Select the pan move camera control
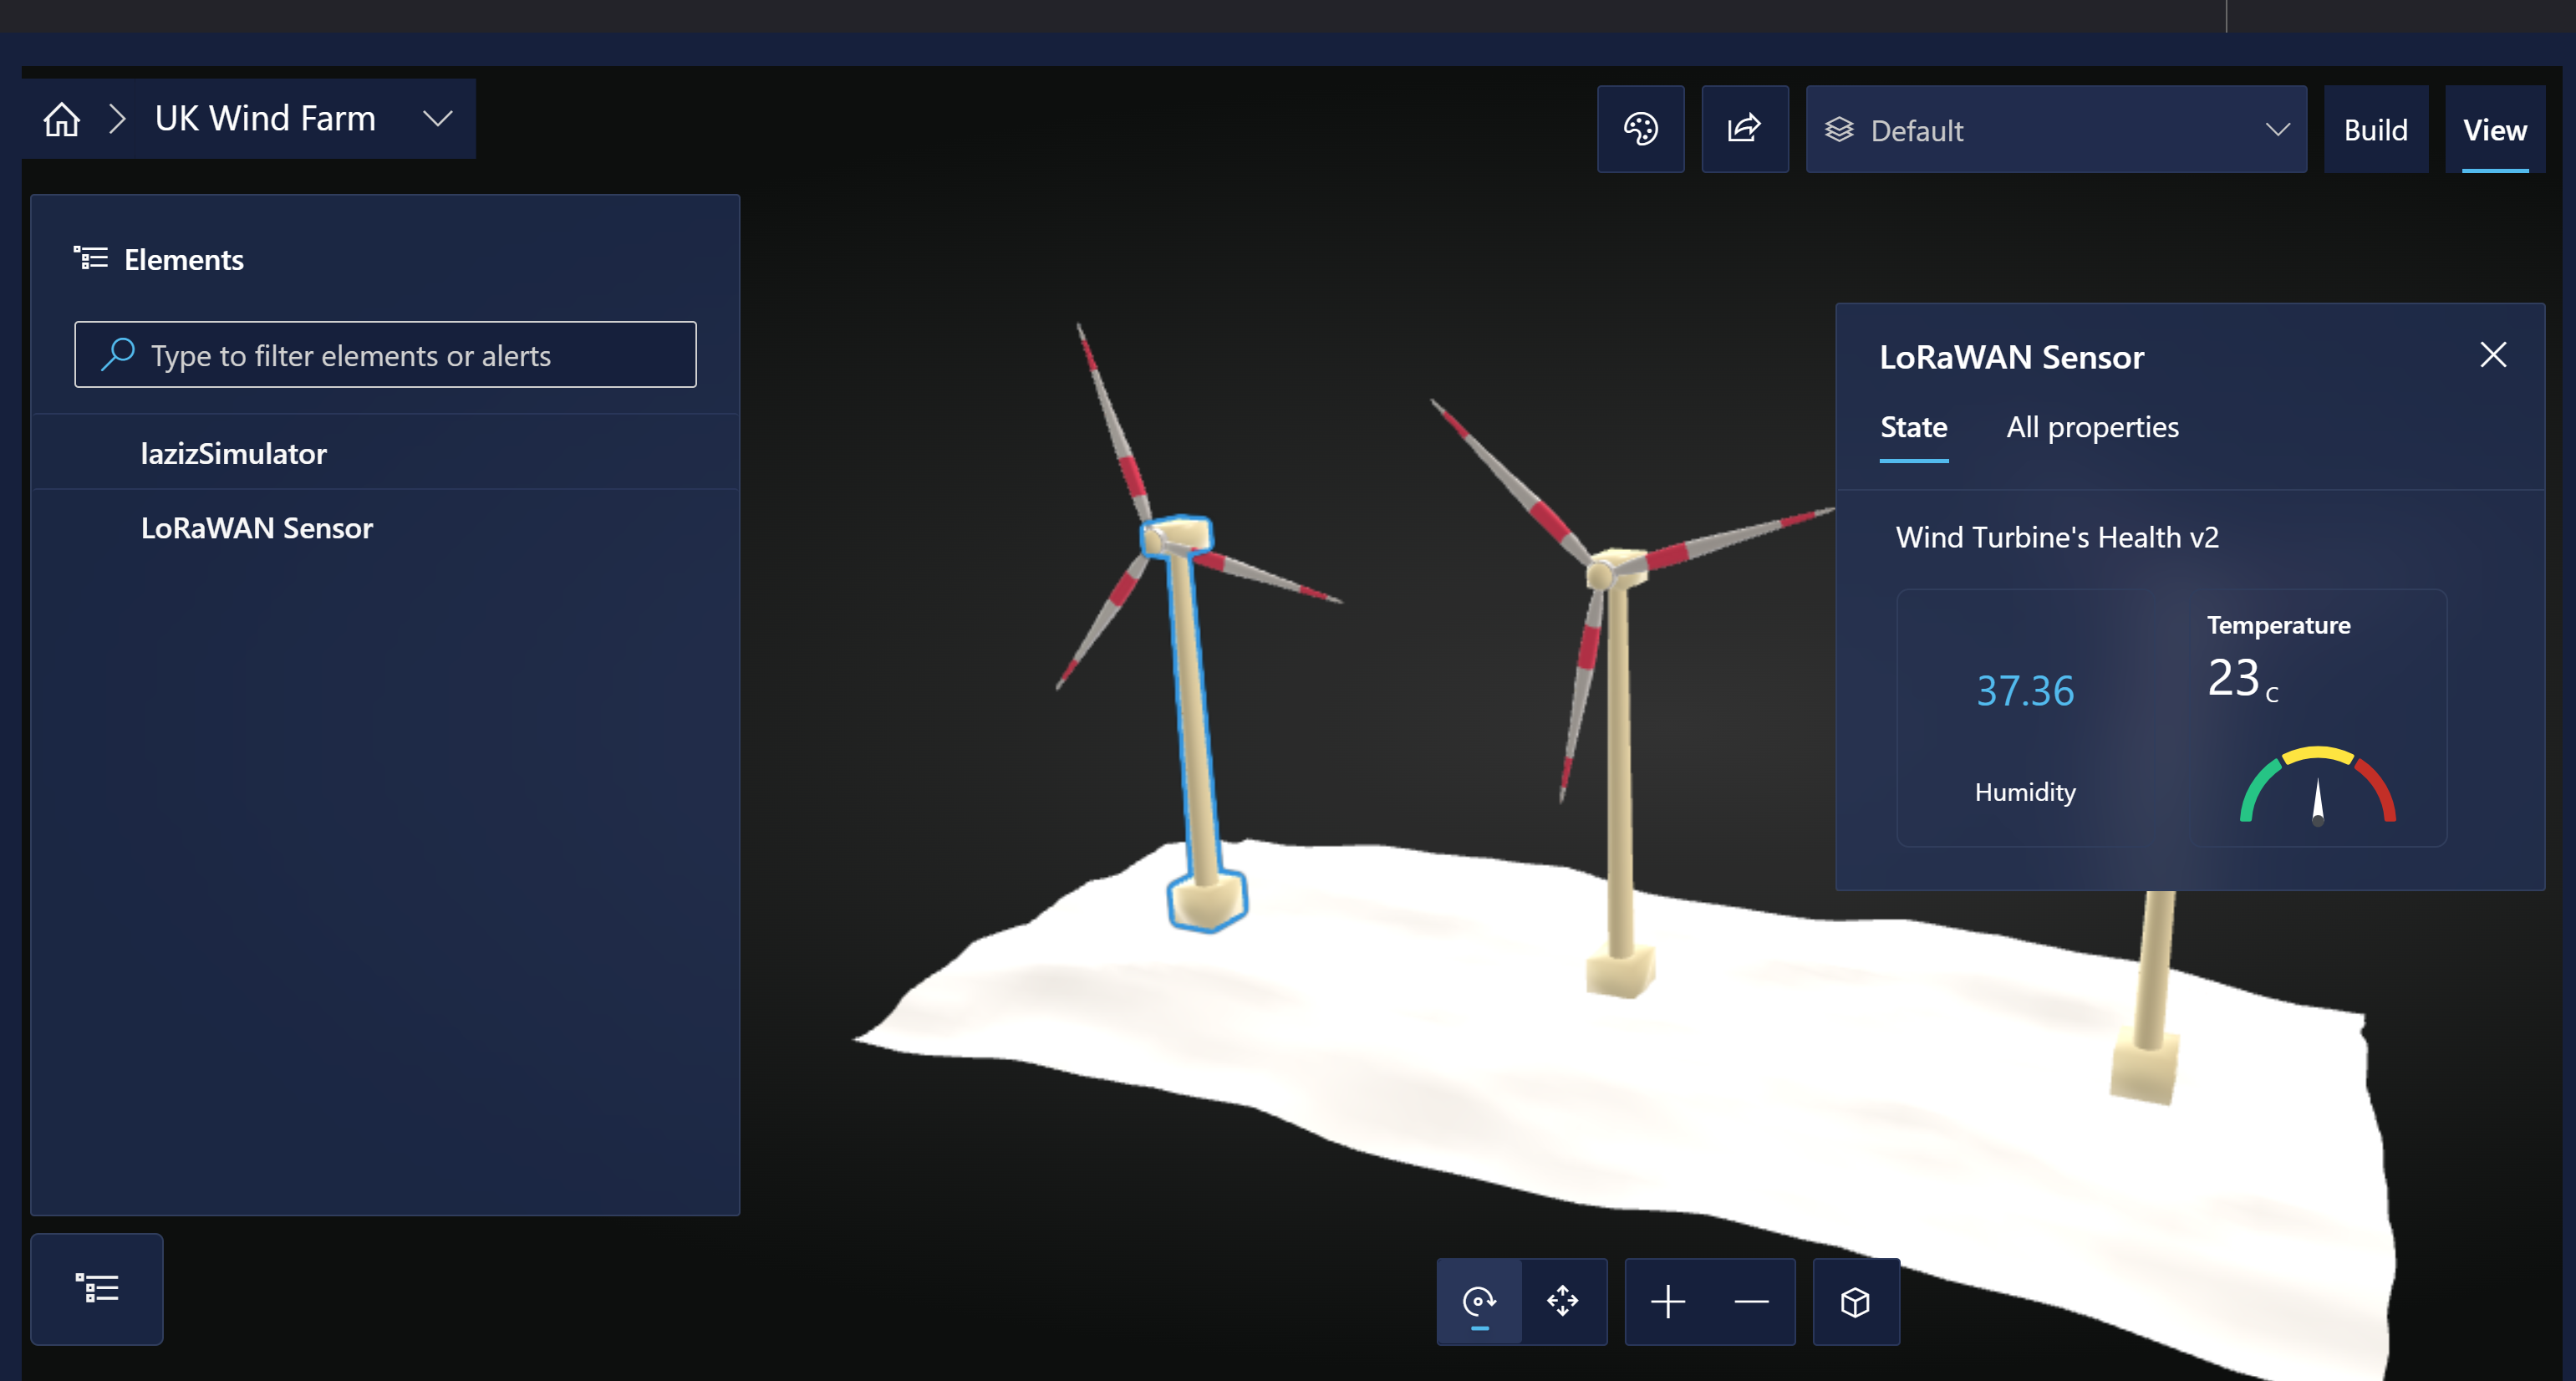The height and width of the screenshot is (1381, 2576). click(x=1562, y=1301)
